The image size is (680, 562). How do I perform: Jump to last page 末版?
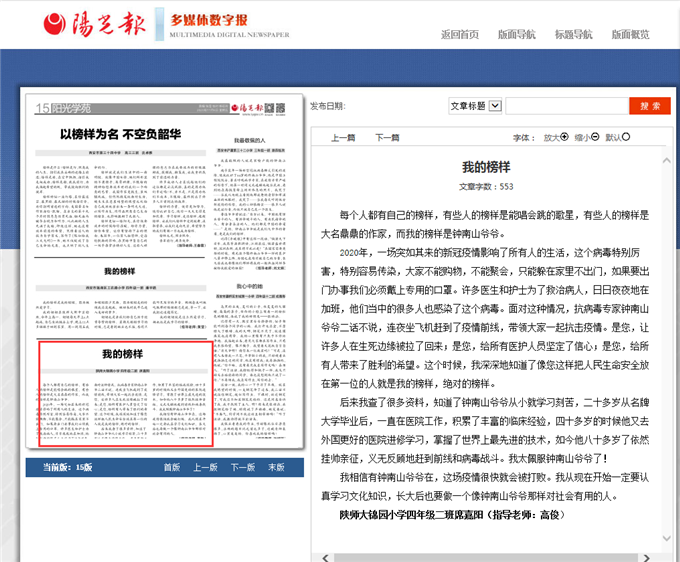tap(276, 467)
